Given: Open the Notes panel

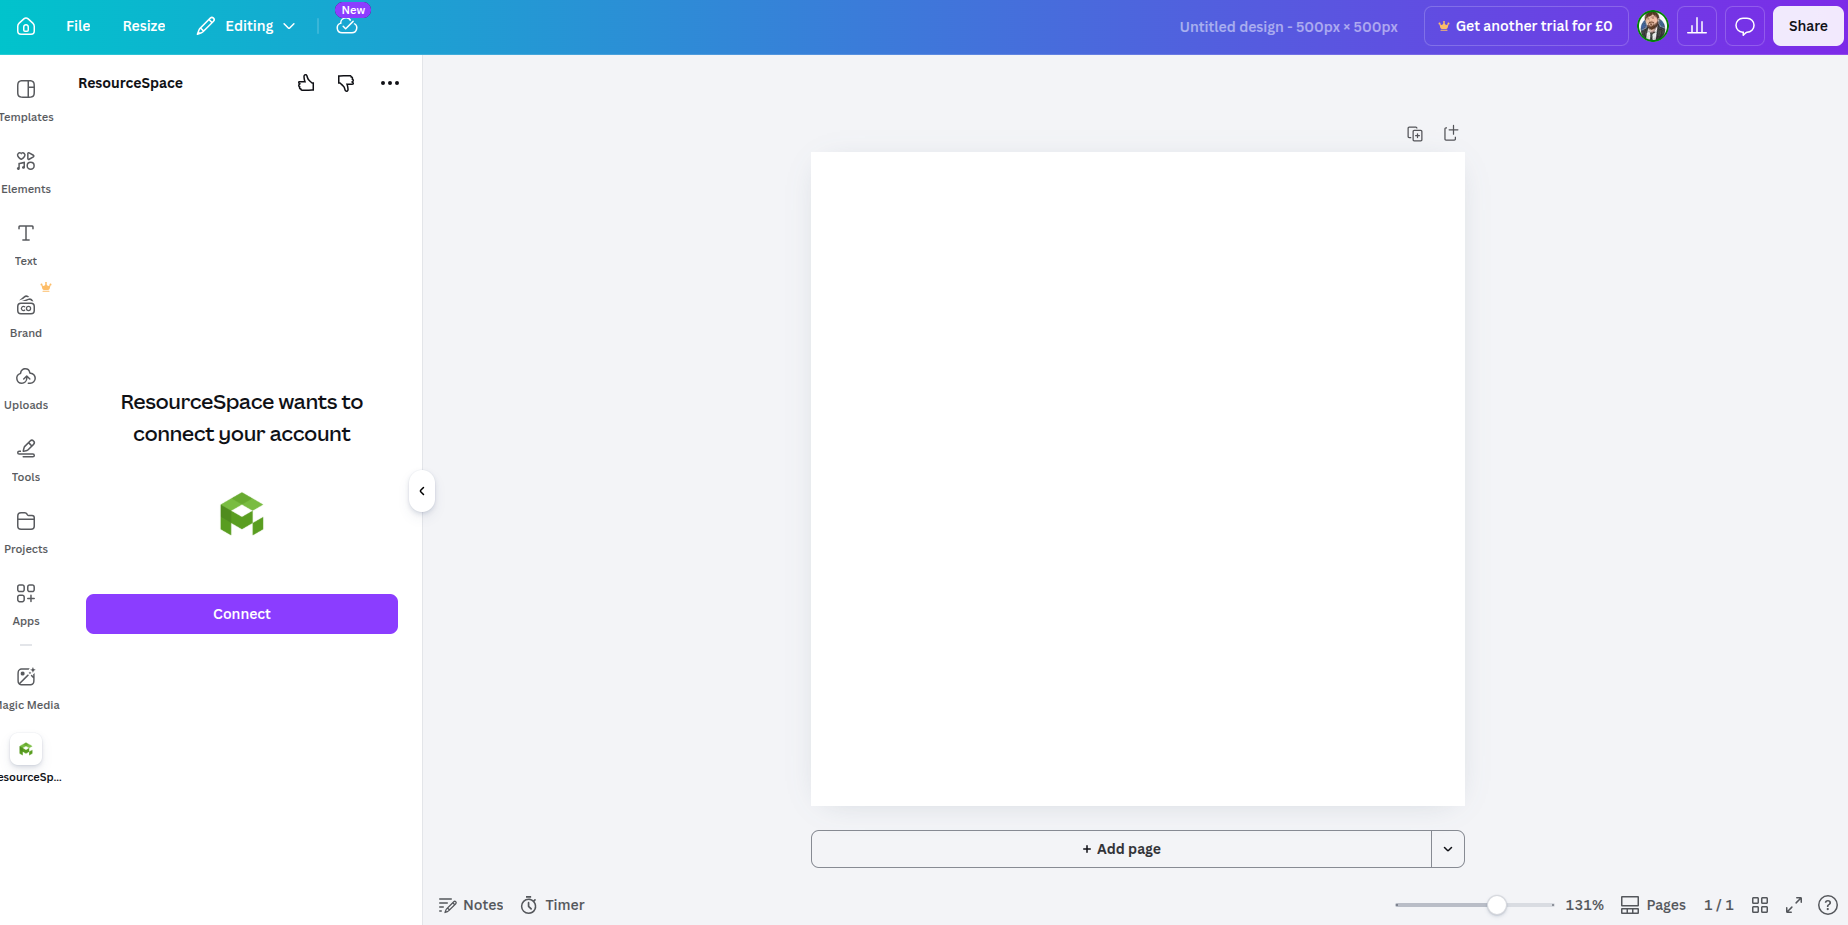Looking at the screenshot, I should 471,905.
